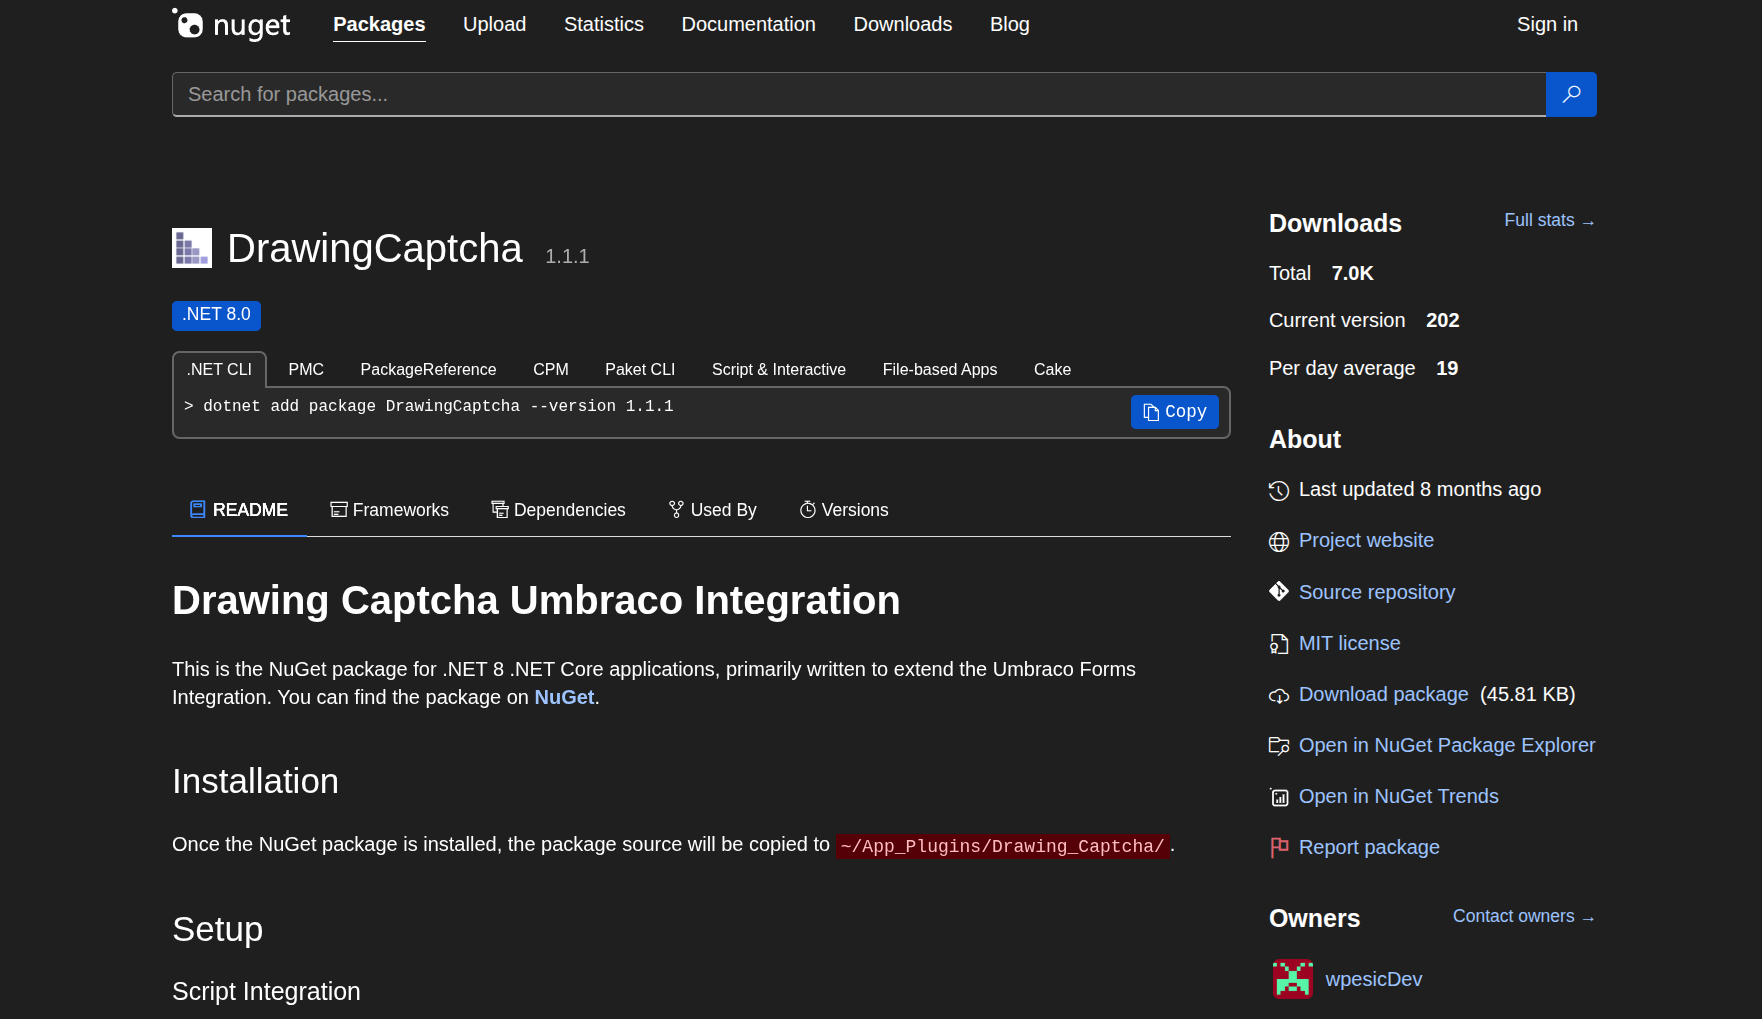The width and height of the screenshot is (1762, 1019).
Task: Open in NuGet Package Explorer link
Action: coord(1446,745)
